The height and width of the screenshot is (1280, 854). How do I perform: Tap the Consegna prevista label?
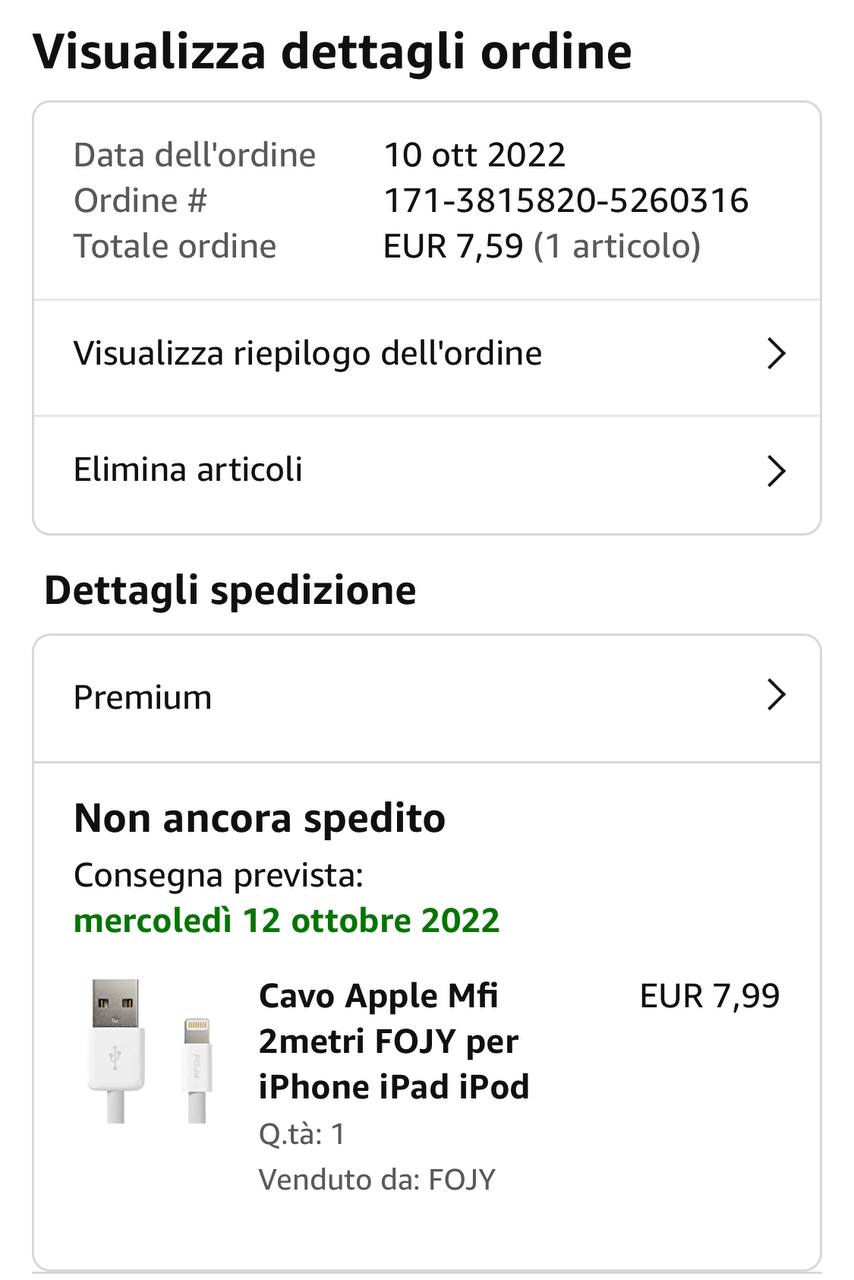pos(218,876)
